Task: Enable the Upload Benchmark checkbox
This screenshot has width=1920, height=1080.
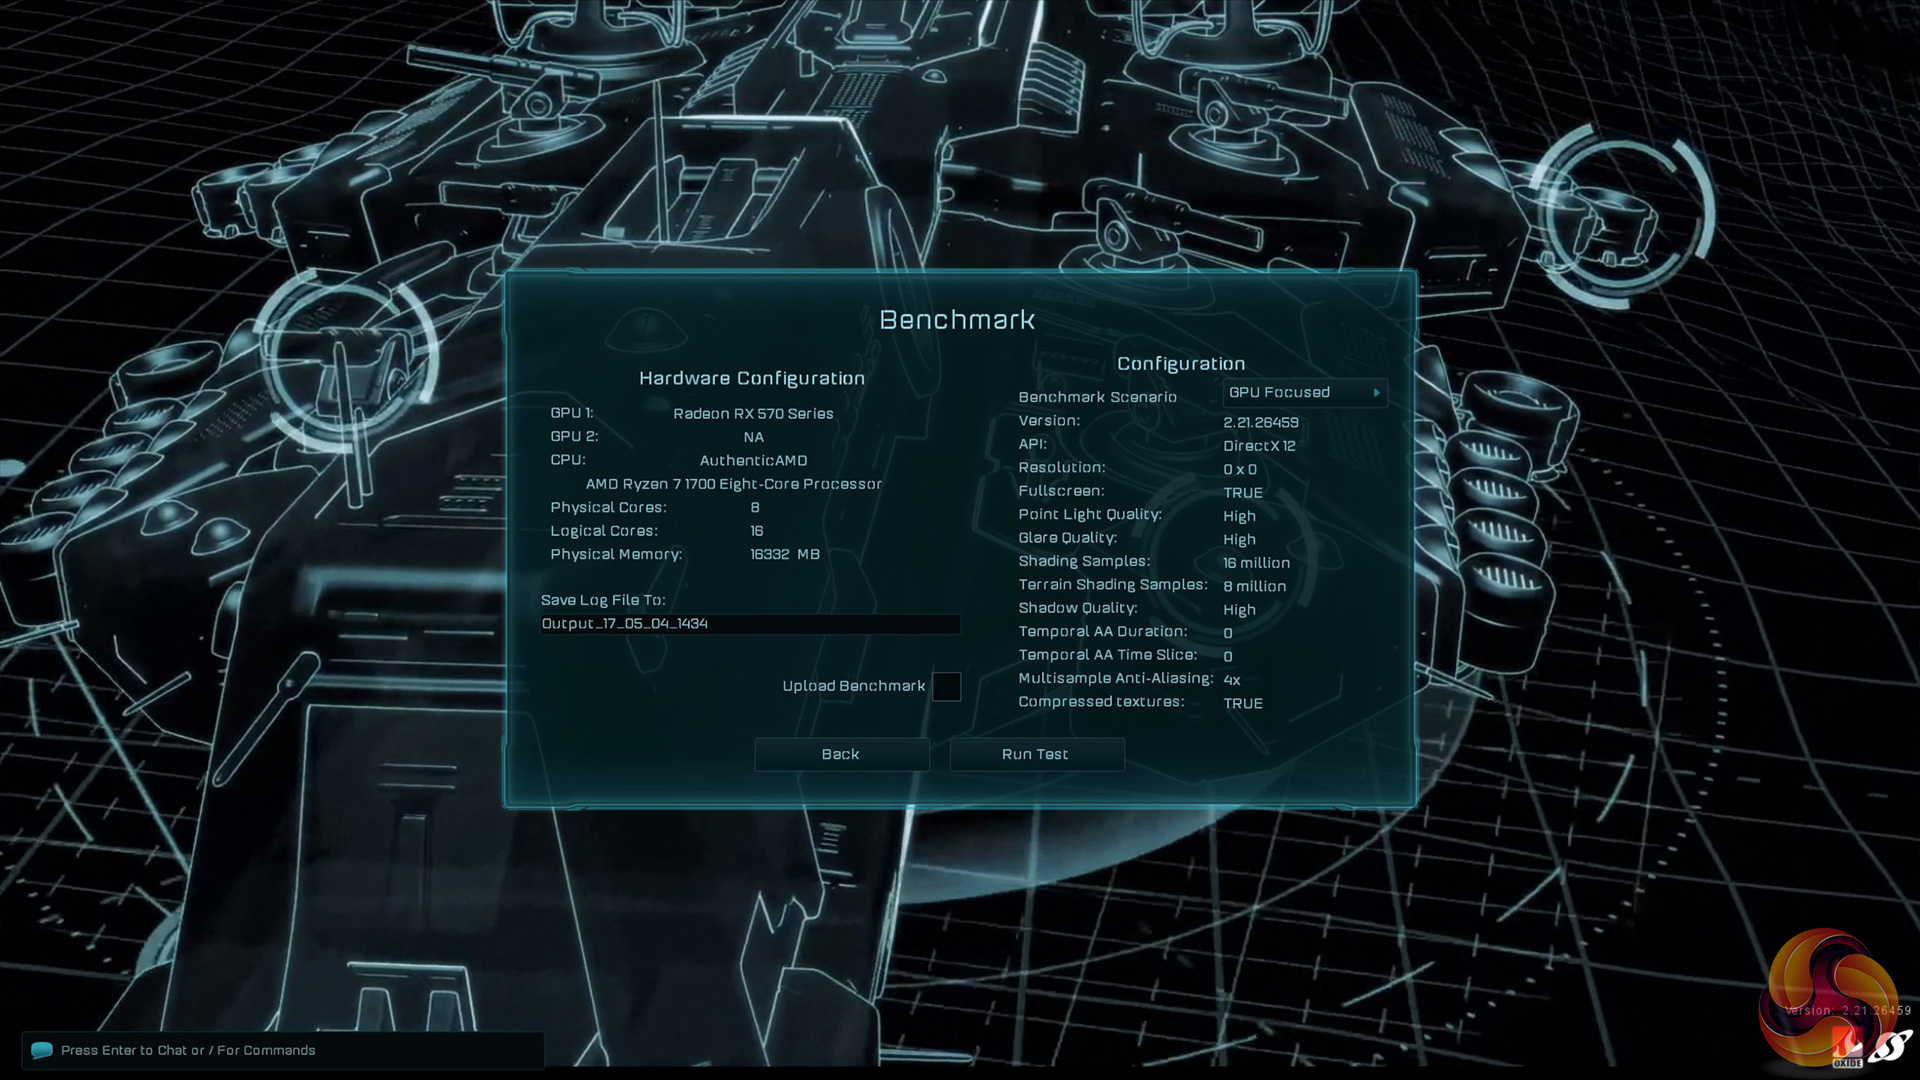Action: (x=946, y=687)
